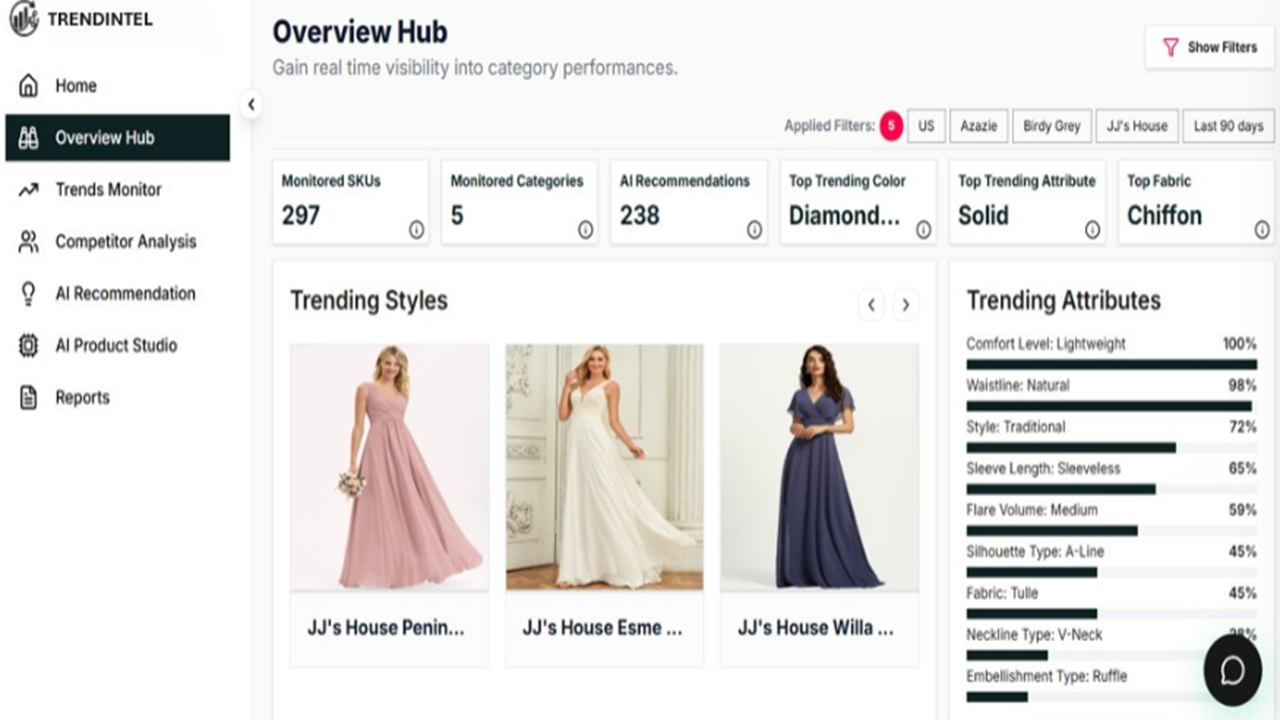The height and width of the screenshot is (720, 1280).
Task: Click the Home house icon in sidebar
Action: tap(29, 86)
